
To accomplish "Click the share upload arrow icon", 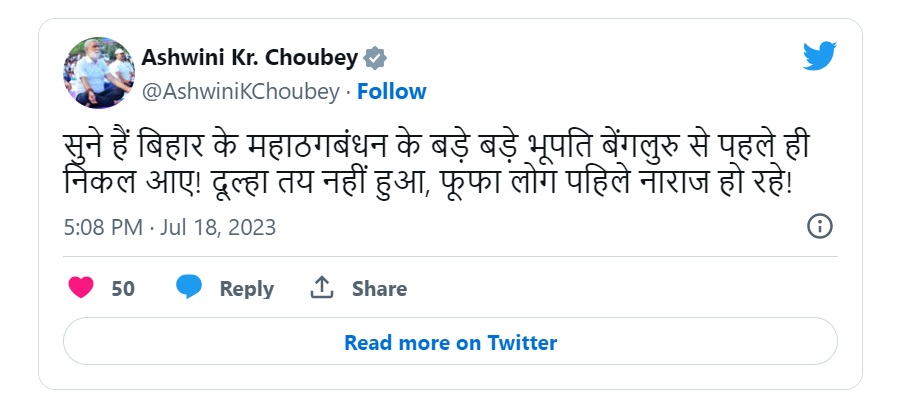I will coord(321,288).
